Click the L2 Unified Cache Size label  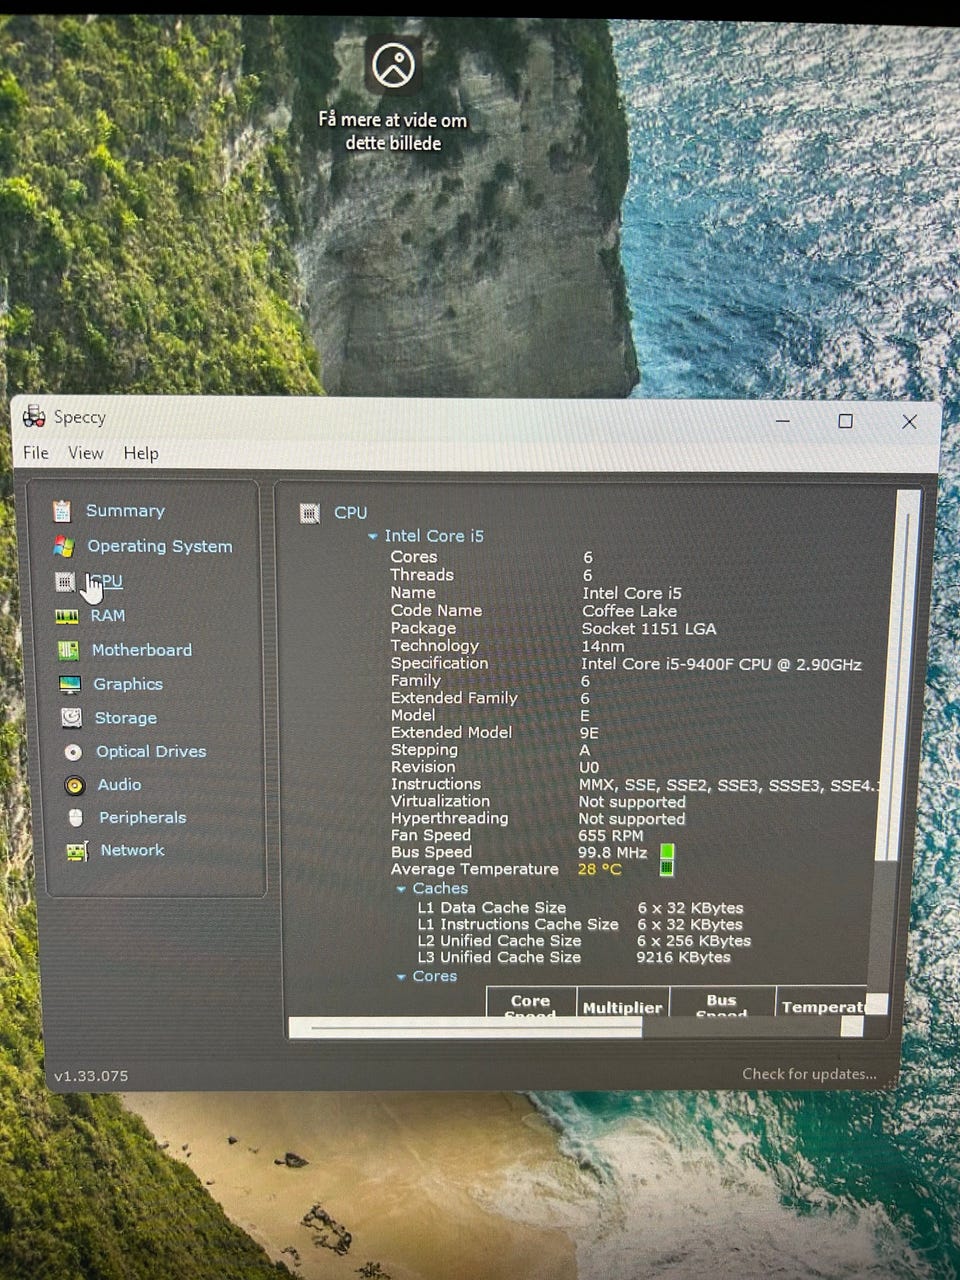[499, 941]
